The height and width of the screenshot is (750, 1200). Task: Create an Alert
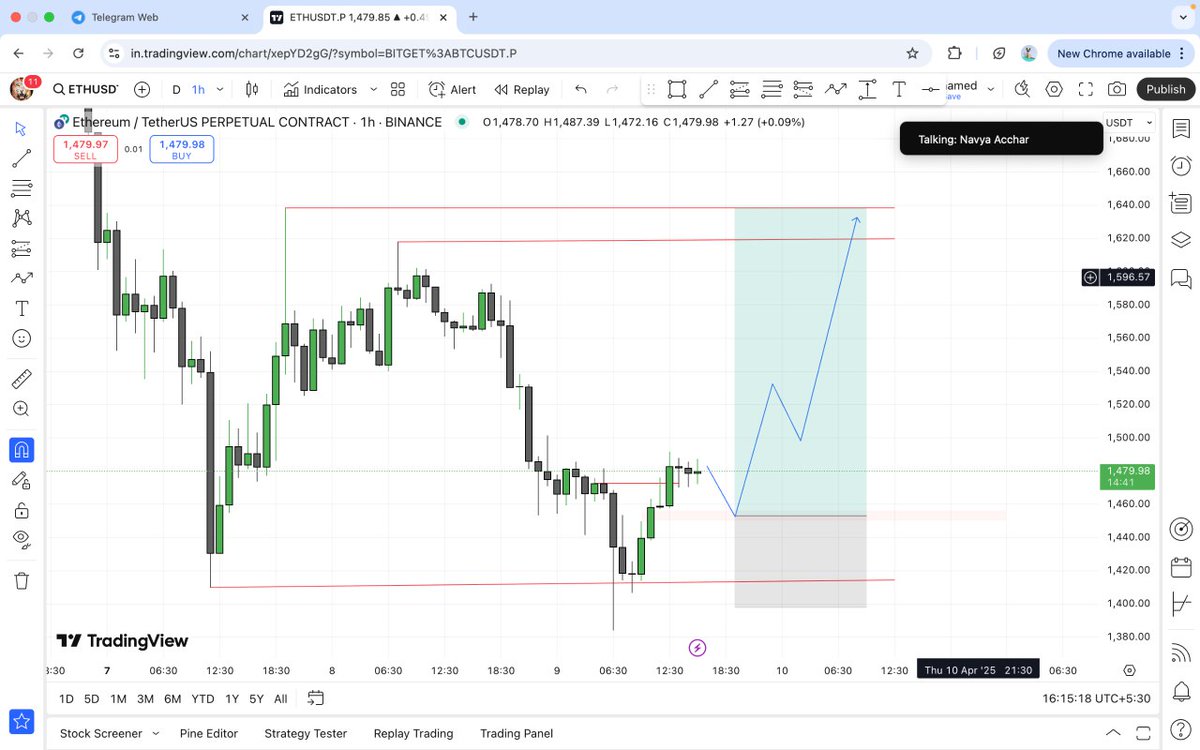[453, 89]
